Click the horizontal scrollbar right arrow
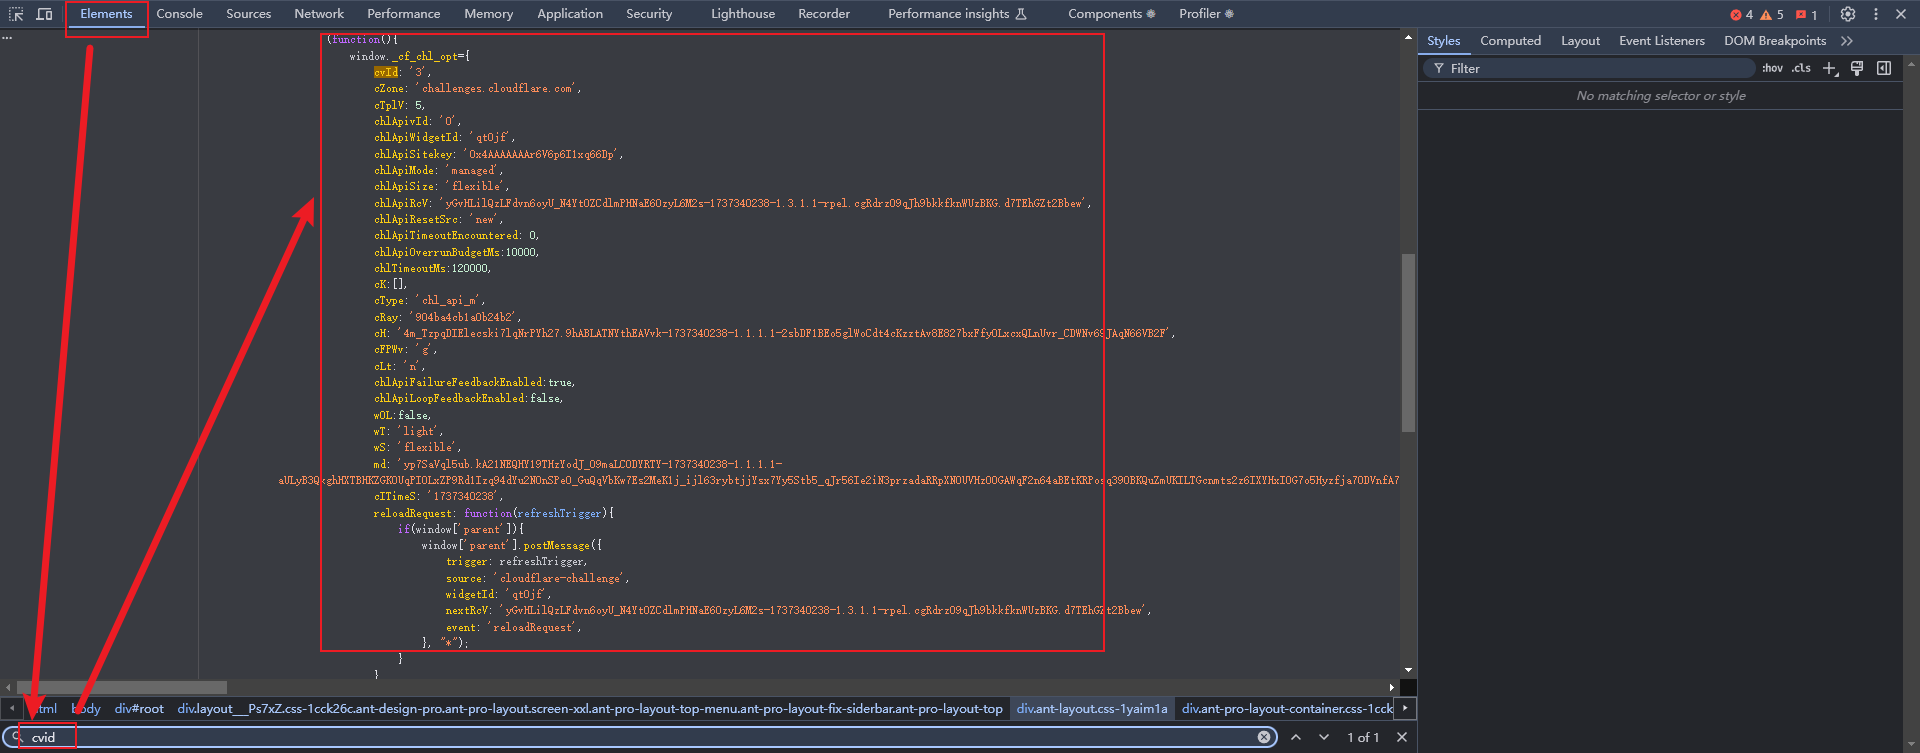This screenshot has width=1920, height=753. click(1391, 687)
